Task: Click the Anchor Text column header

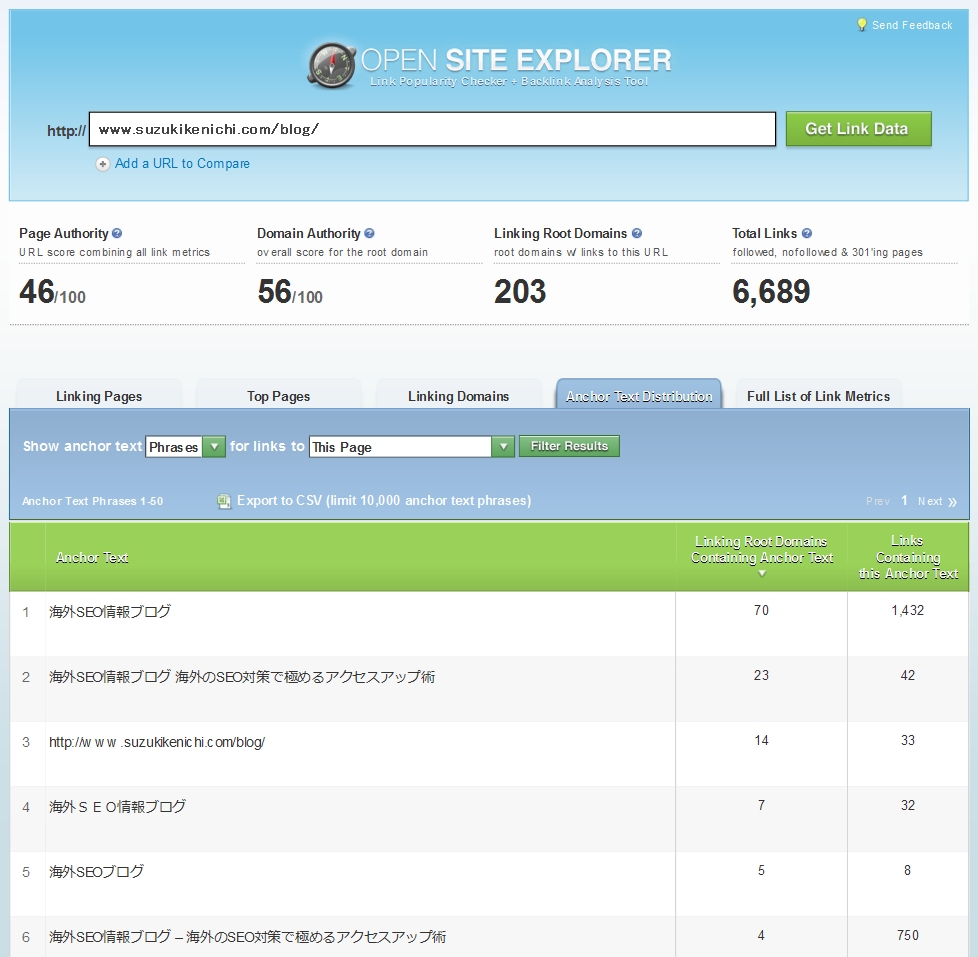Action: click(x=92, y=557)
